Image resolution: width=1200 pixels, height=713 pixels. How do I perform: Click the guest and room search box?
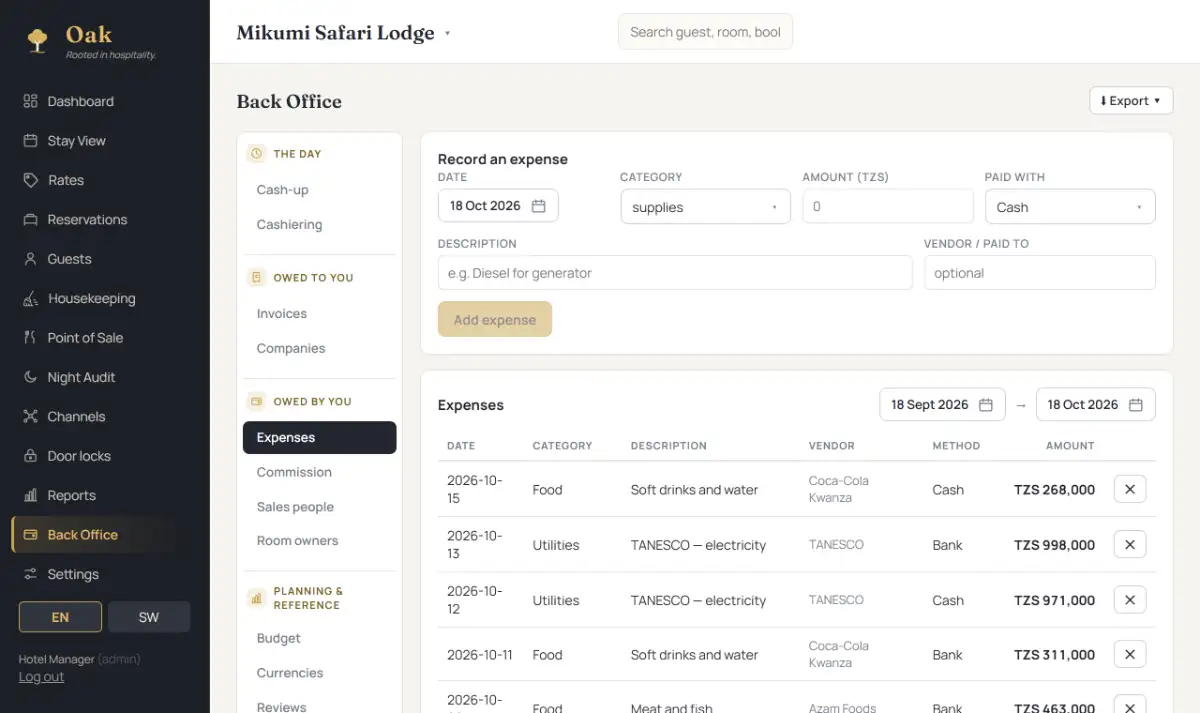pyautogui.click(x=705, y=32)
